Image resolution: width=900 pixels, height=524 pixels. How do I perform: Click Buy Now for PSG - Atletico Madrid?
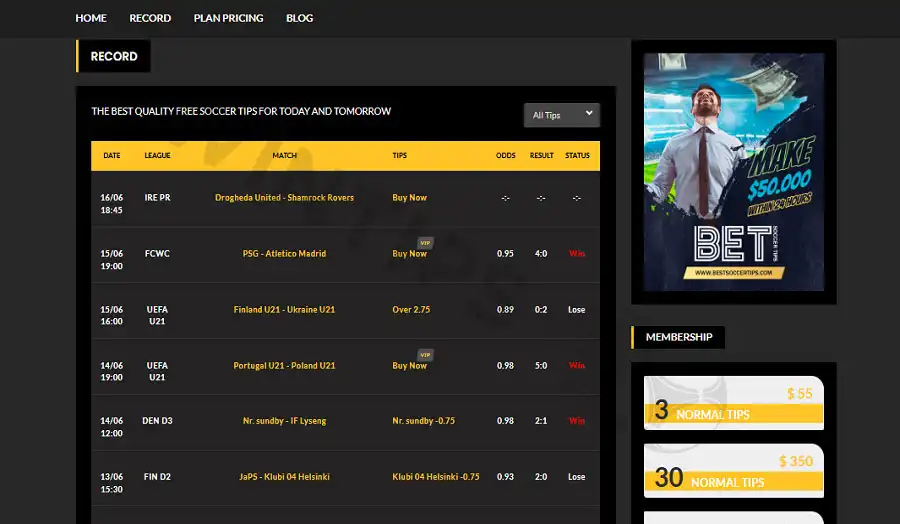409,254
